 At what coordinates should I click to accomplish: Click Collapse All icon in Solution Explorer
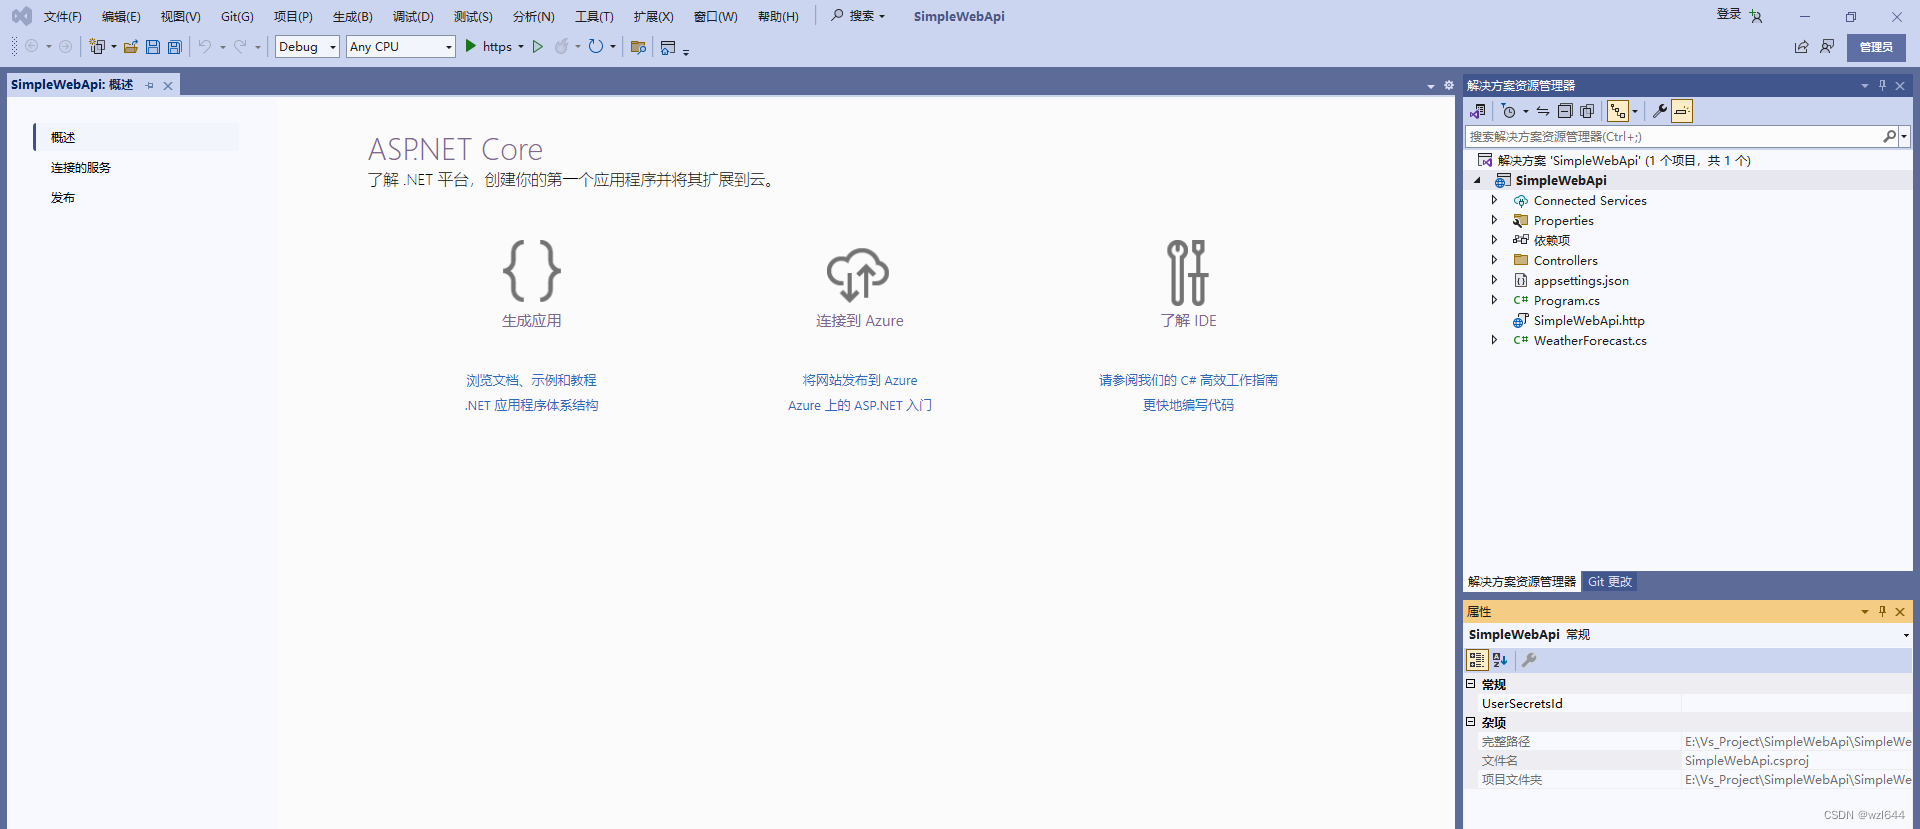click(1565, 111)
